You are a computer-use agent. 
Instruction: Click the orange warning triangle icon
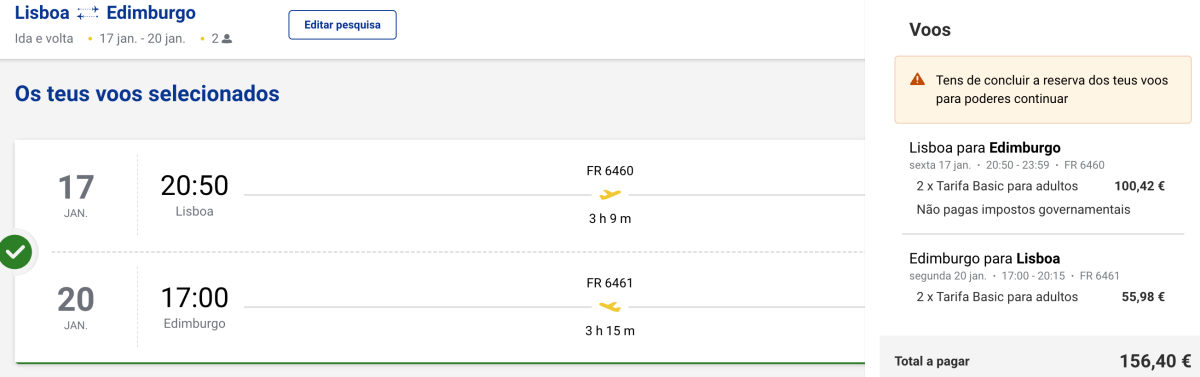tap(917, 80)
